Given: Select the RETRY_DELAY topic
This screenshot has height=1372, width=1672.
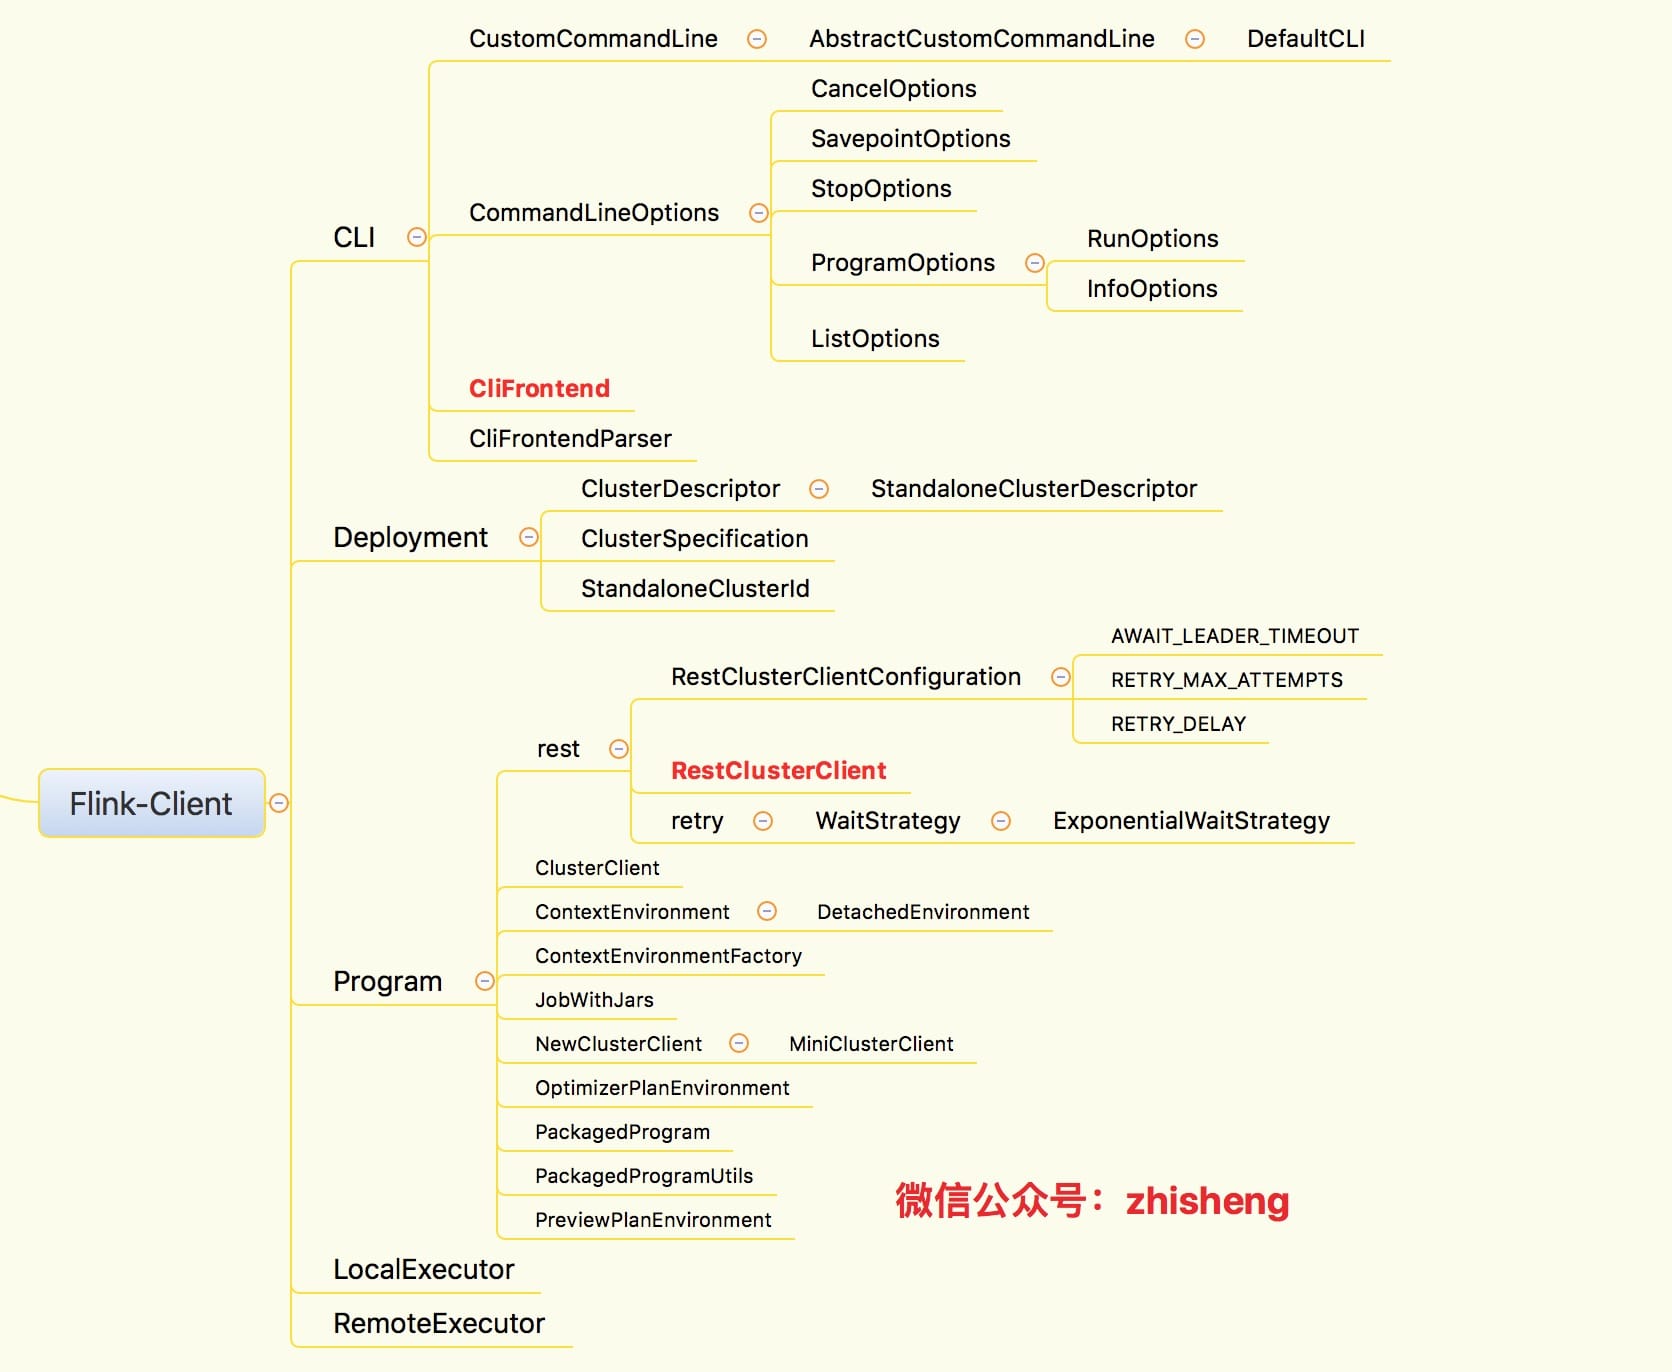Looking at the screenshot, I should tap(1178, 724).
